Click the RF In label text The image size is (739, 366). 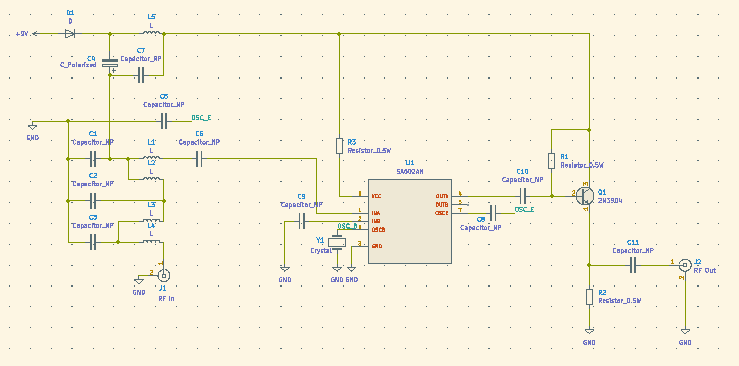coord(167,299)
